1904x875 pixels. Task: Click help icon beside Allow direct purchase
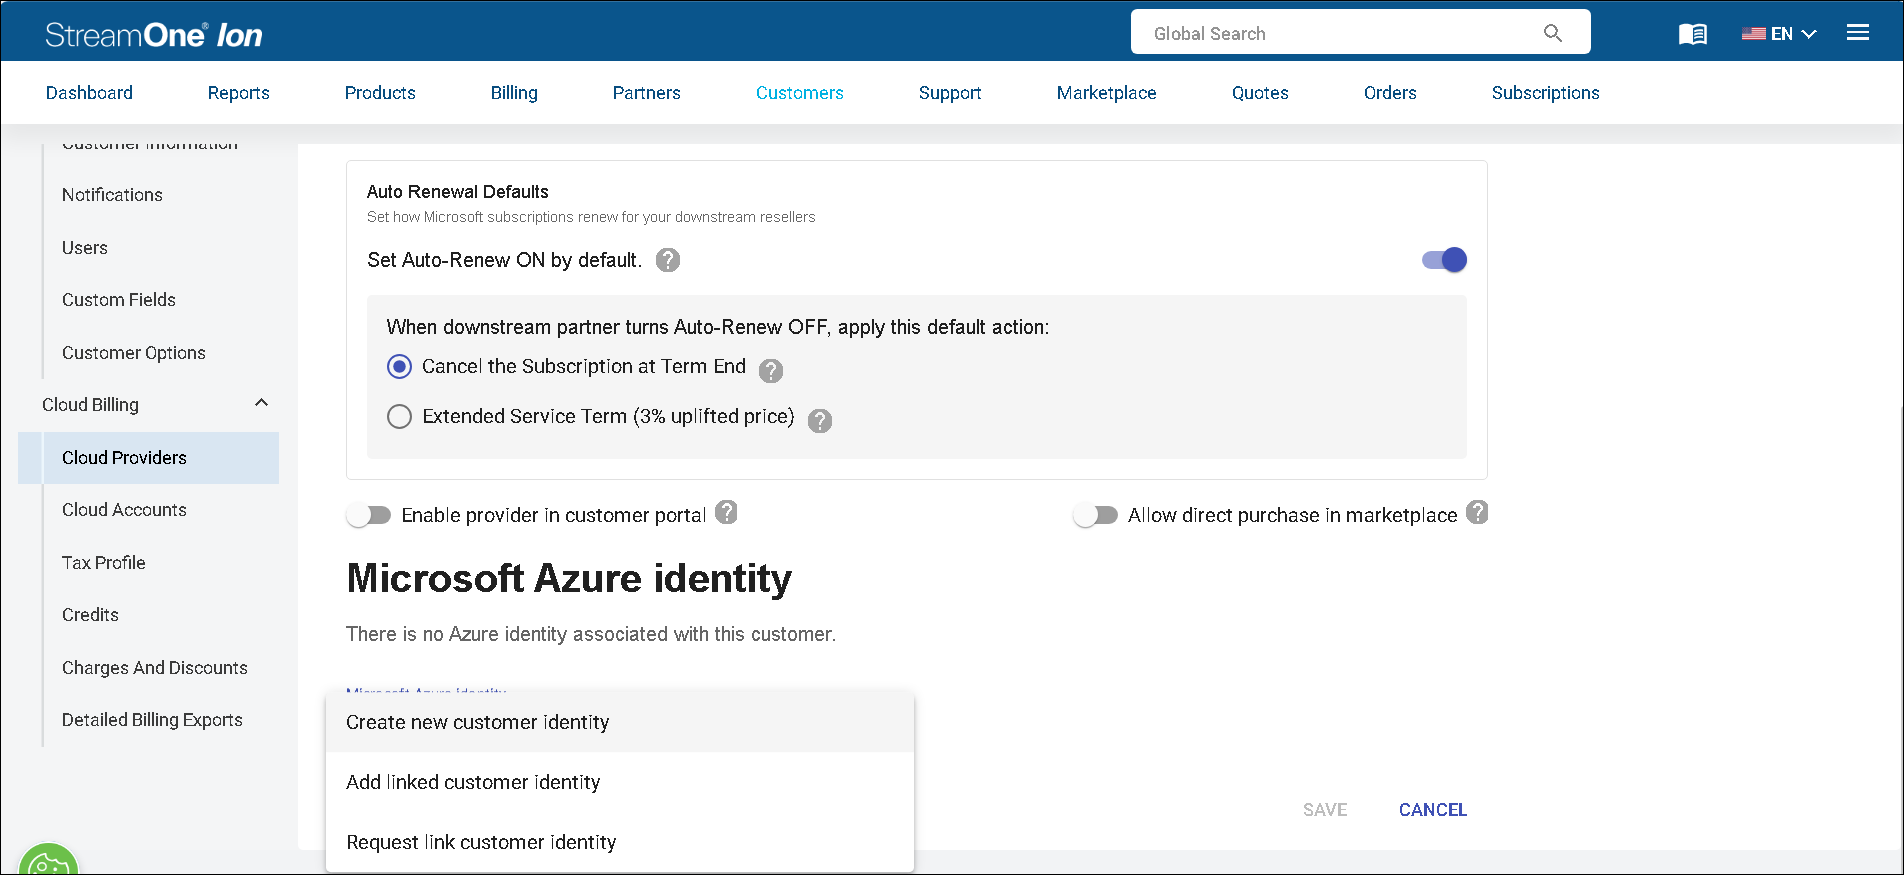pyautogui.click(x=1477, y=512)
